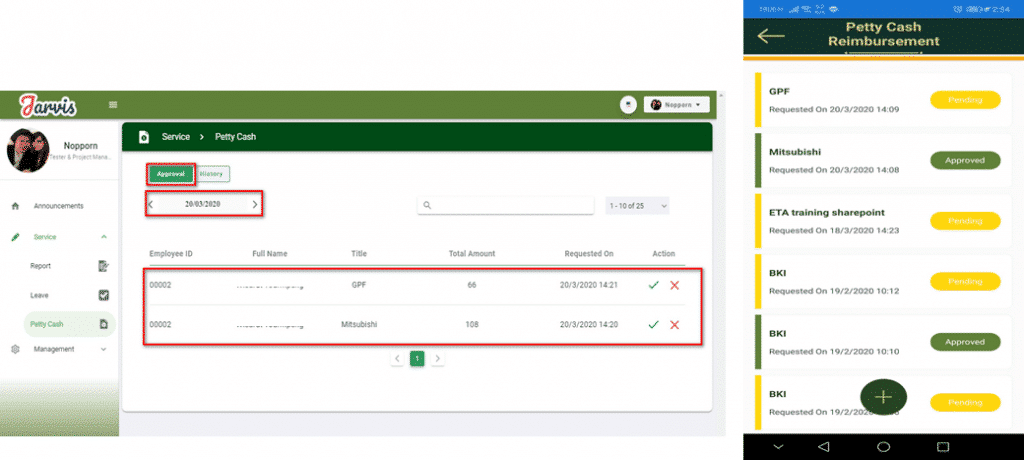Click the previous date arrow beside 20/03/2020
Image resolution: width=1024 pixels, height=460 pixels.
coord(152,204)
